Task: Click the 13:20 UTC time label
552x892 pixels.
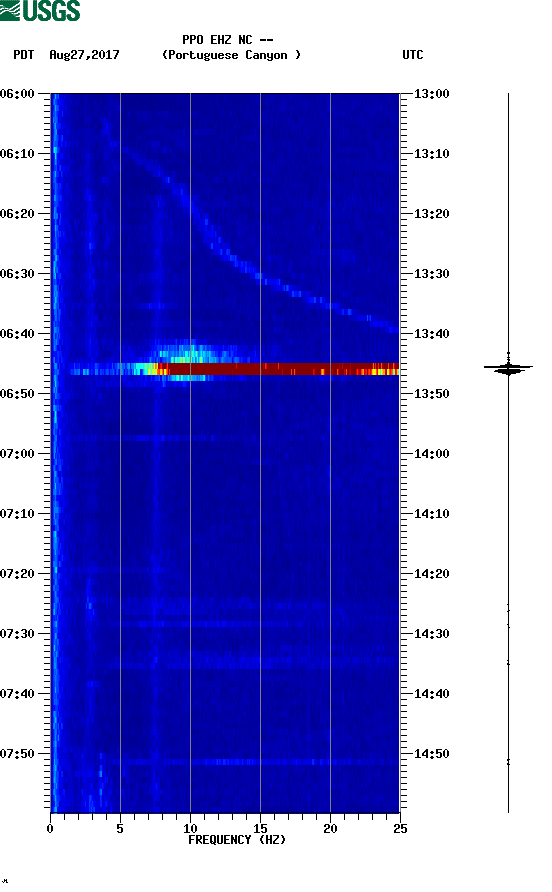Action: click(x=432, y=214)
